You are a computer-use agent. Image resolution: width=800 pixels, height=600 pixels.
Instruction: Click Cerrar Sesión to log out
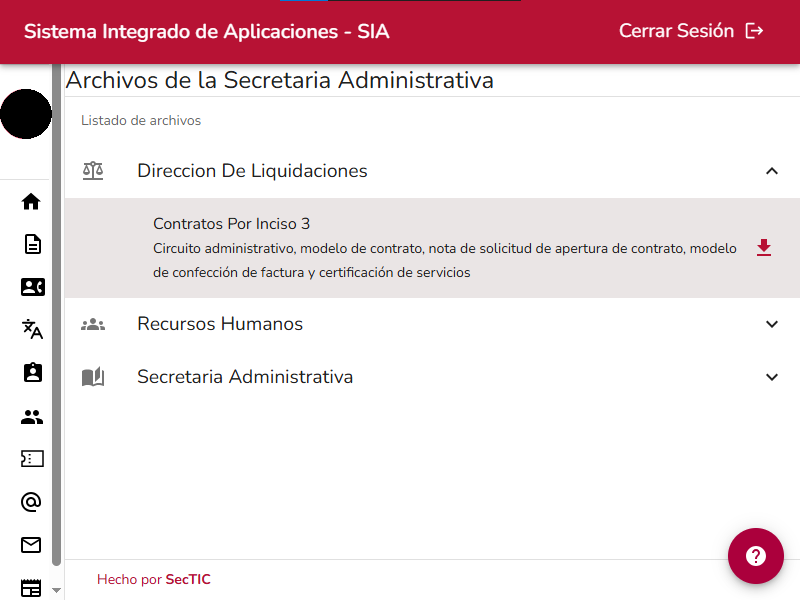point(691,31)
